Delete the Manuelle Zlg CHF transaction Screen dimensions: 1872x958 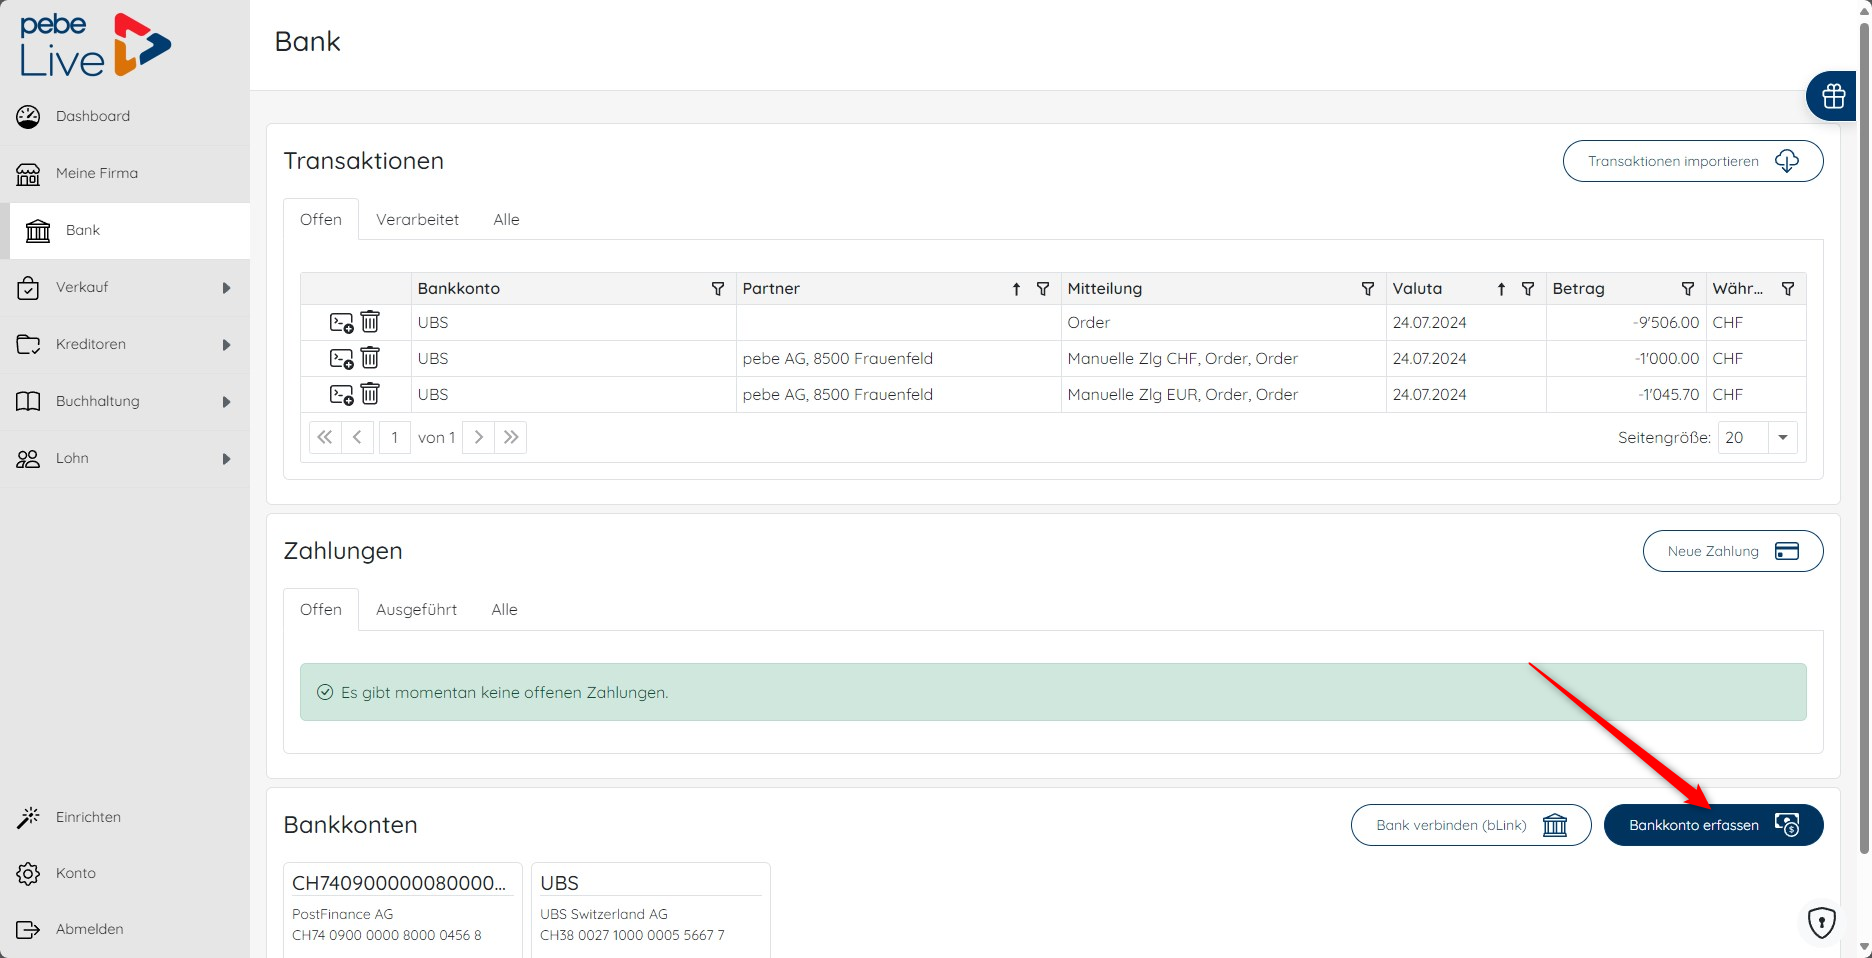[x=370, y=358]
